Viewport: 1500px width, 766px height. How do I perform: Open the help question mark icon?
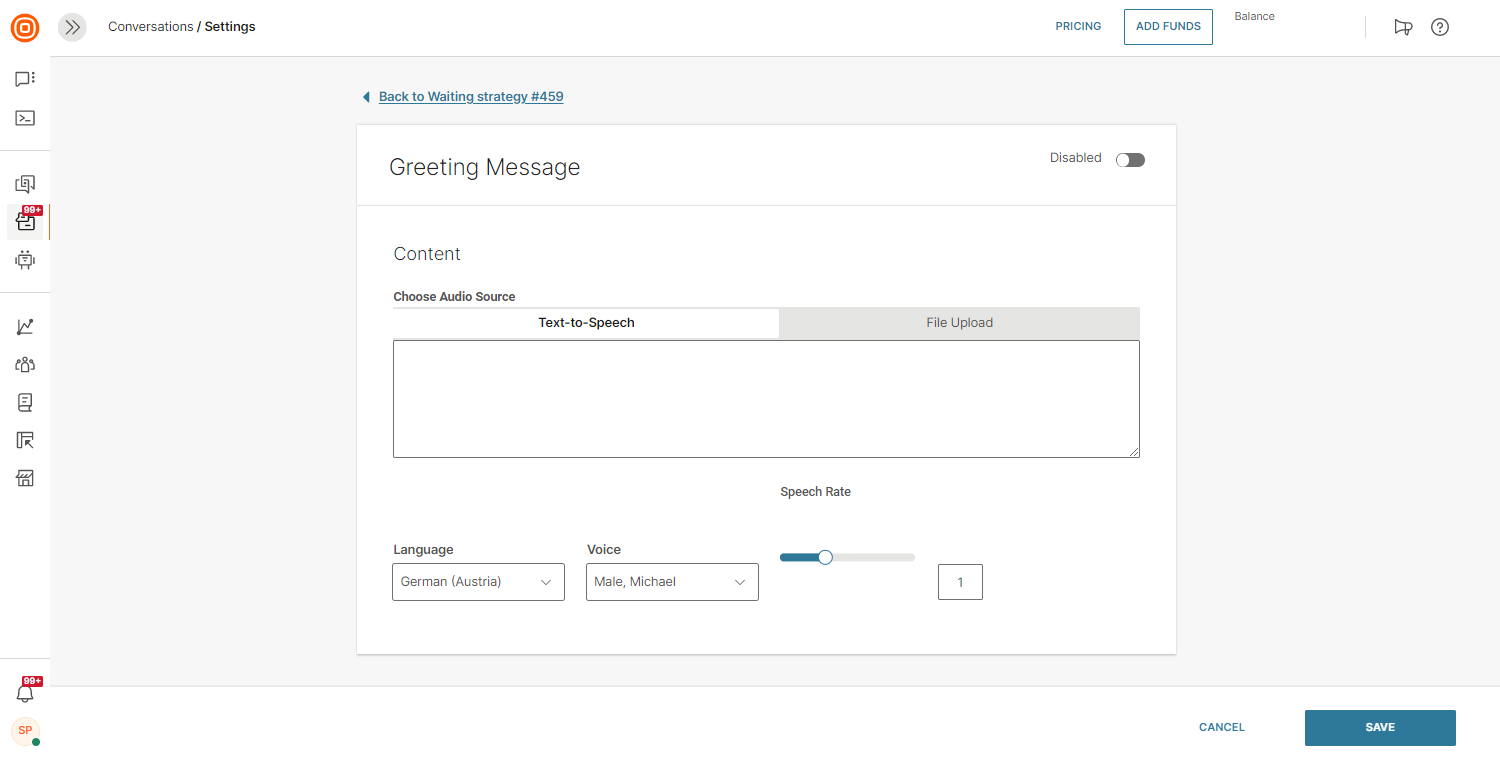(x=1440, y=28)
